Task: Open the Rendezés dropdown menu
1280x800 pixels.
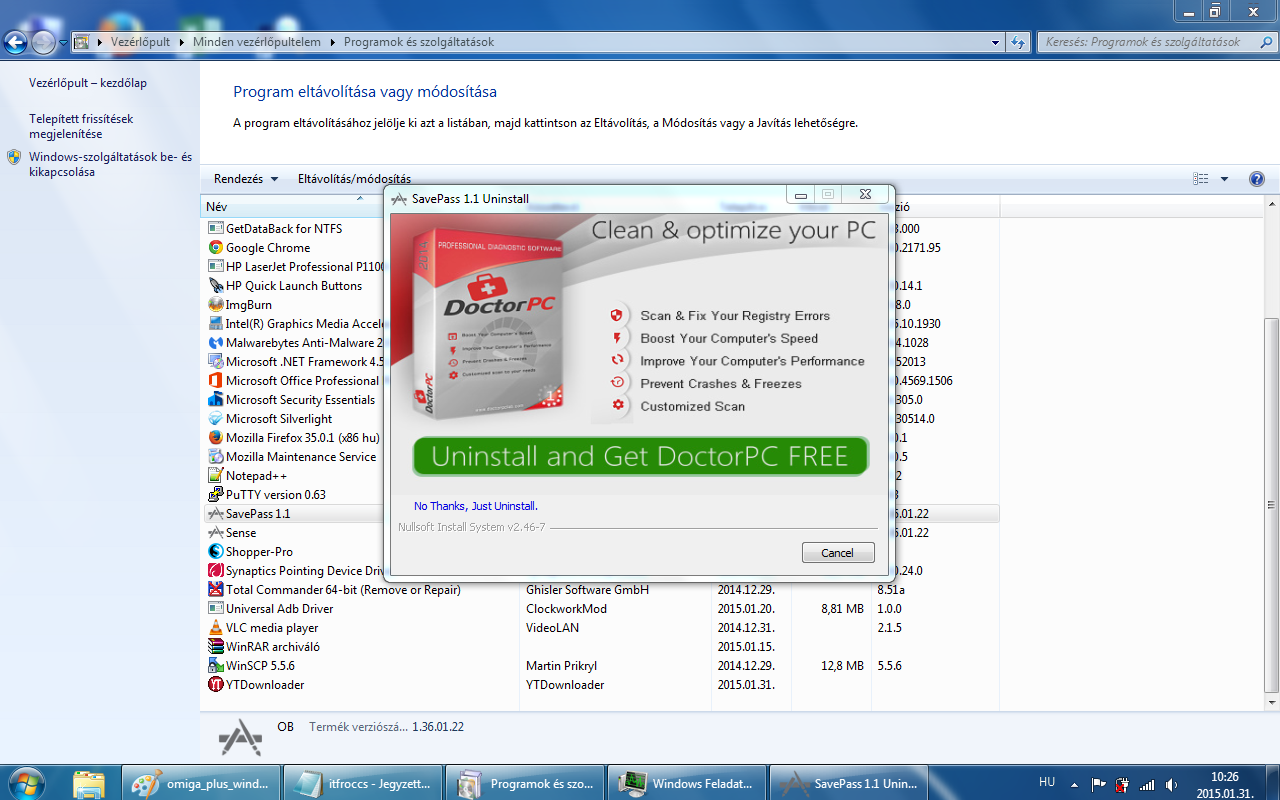Action: coord(246,179)
